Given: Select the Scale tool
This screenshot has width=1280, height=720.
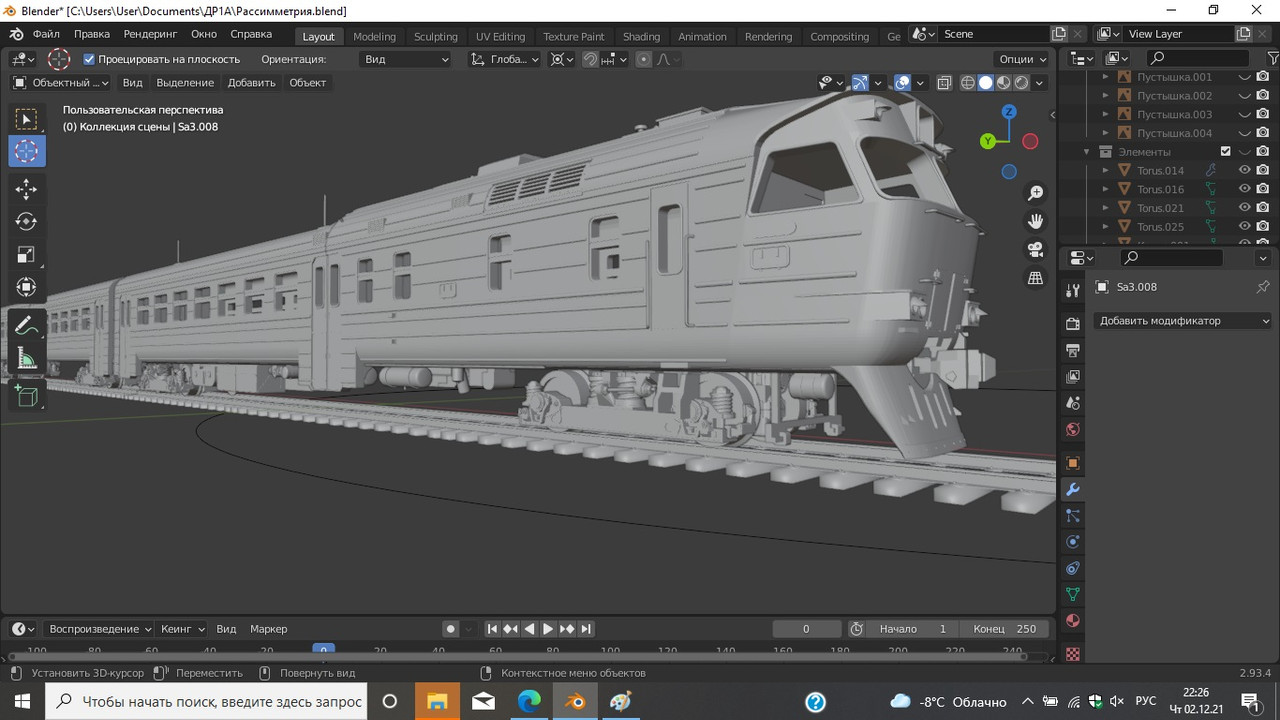Looking at the screenshot, I should (x=27, y=254).
